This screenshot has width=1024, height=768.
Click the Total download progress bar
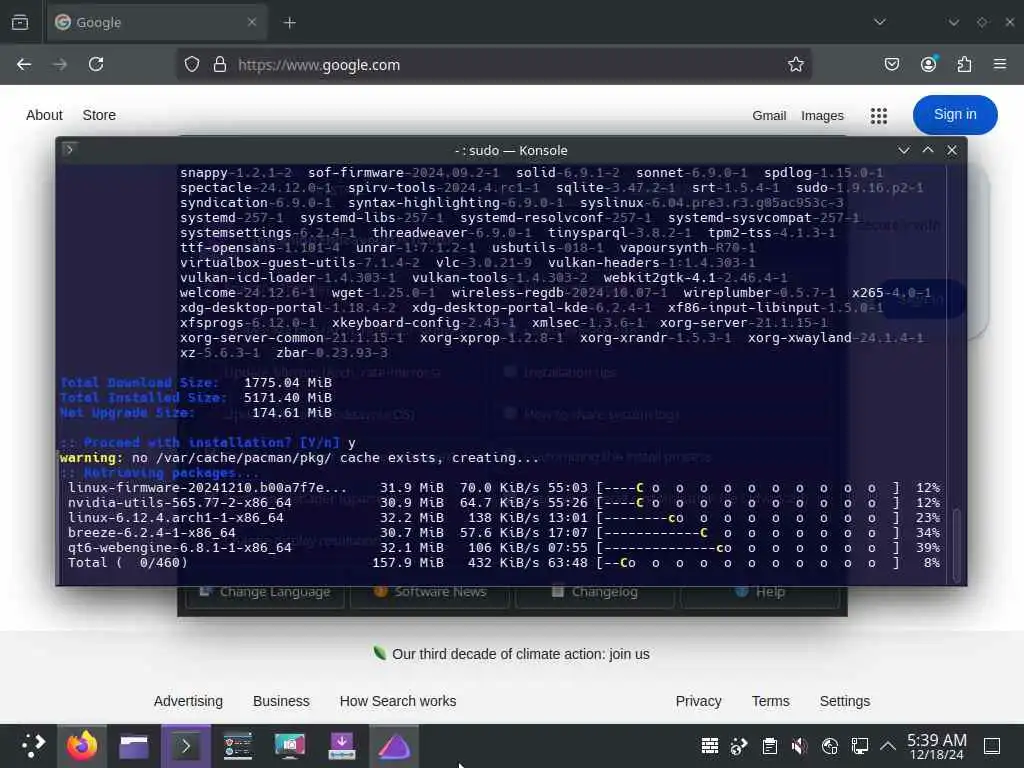[748, 563]
